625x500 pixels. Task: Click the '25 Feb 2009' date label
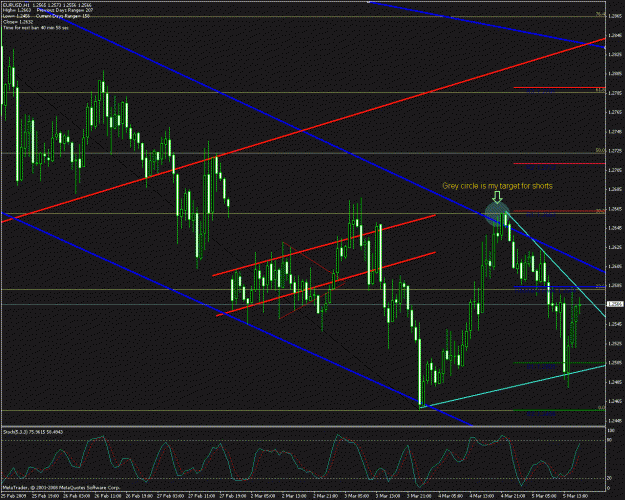pos(14,496)
